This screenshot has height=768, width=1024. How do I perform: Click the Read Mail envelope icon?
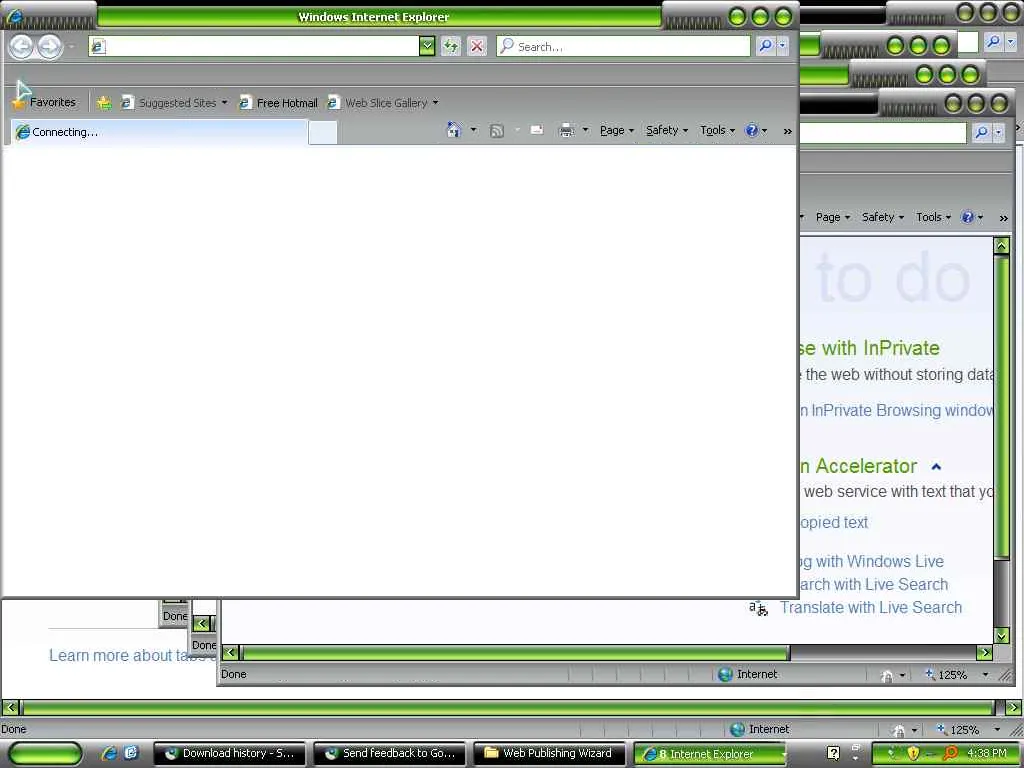(x=537, y=130)
